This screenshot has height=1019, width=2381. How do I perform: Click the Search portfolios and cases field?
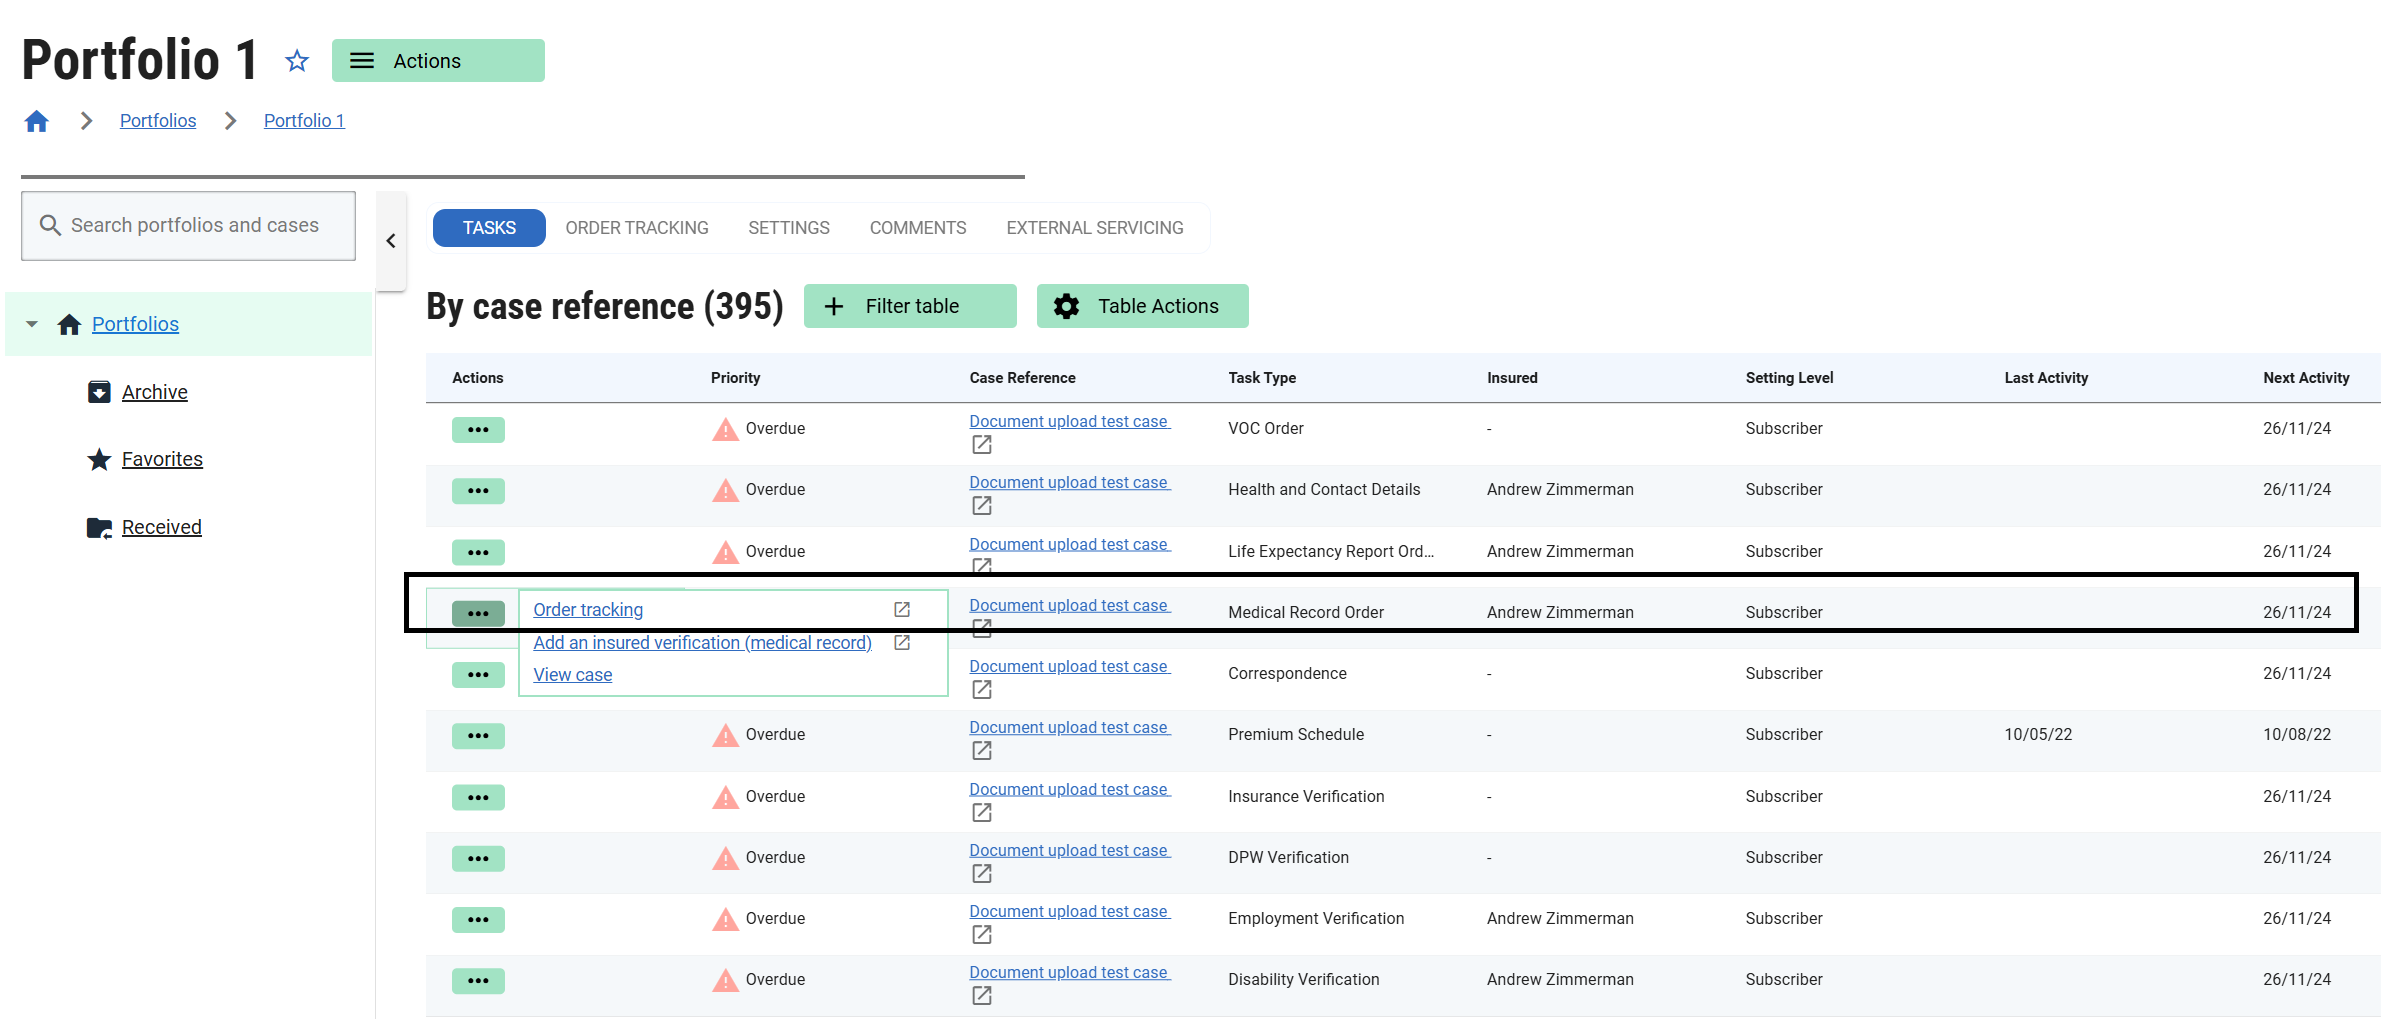pyautogui.click(x=195, y=226)
